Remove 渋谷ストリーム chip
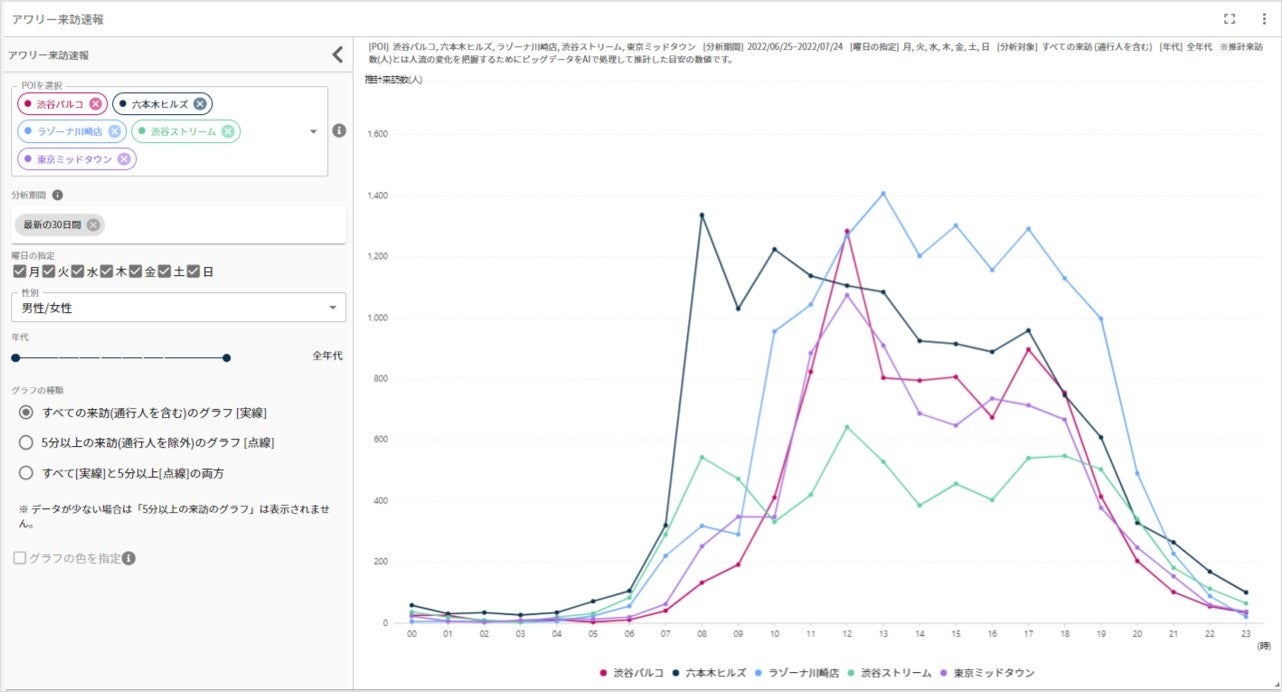The height and width of the screenshot is (692, 1282). pyautogui.click(x=228, y=131)
